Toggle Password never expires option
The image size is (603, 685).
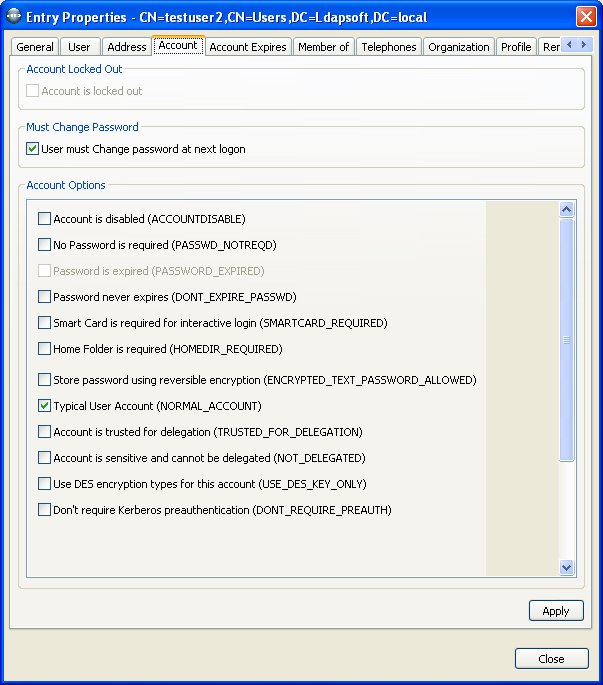coord(44,297)
